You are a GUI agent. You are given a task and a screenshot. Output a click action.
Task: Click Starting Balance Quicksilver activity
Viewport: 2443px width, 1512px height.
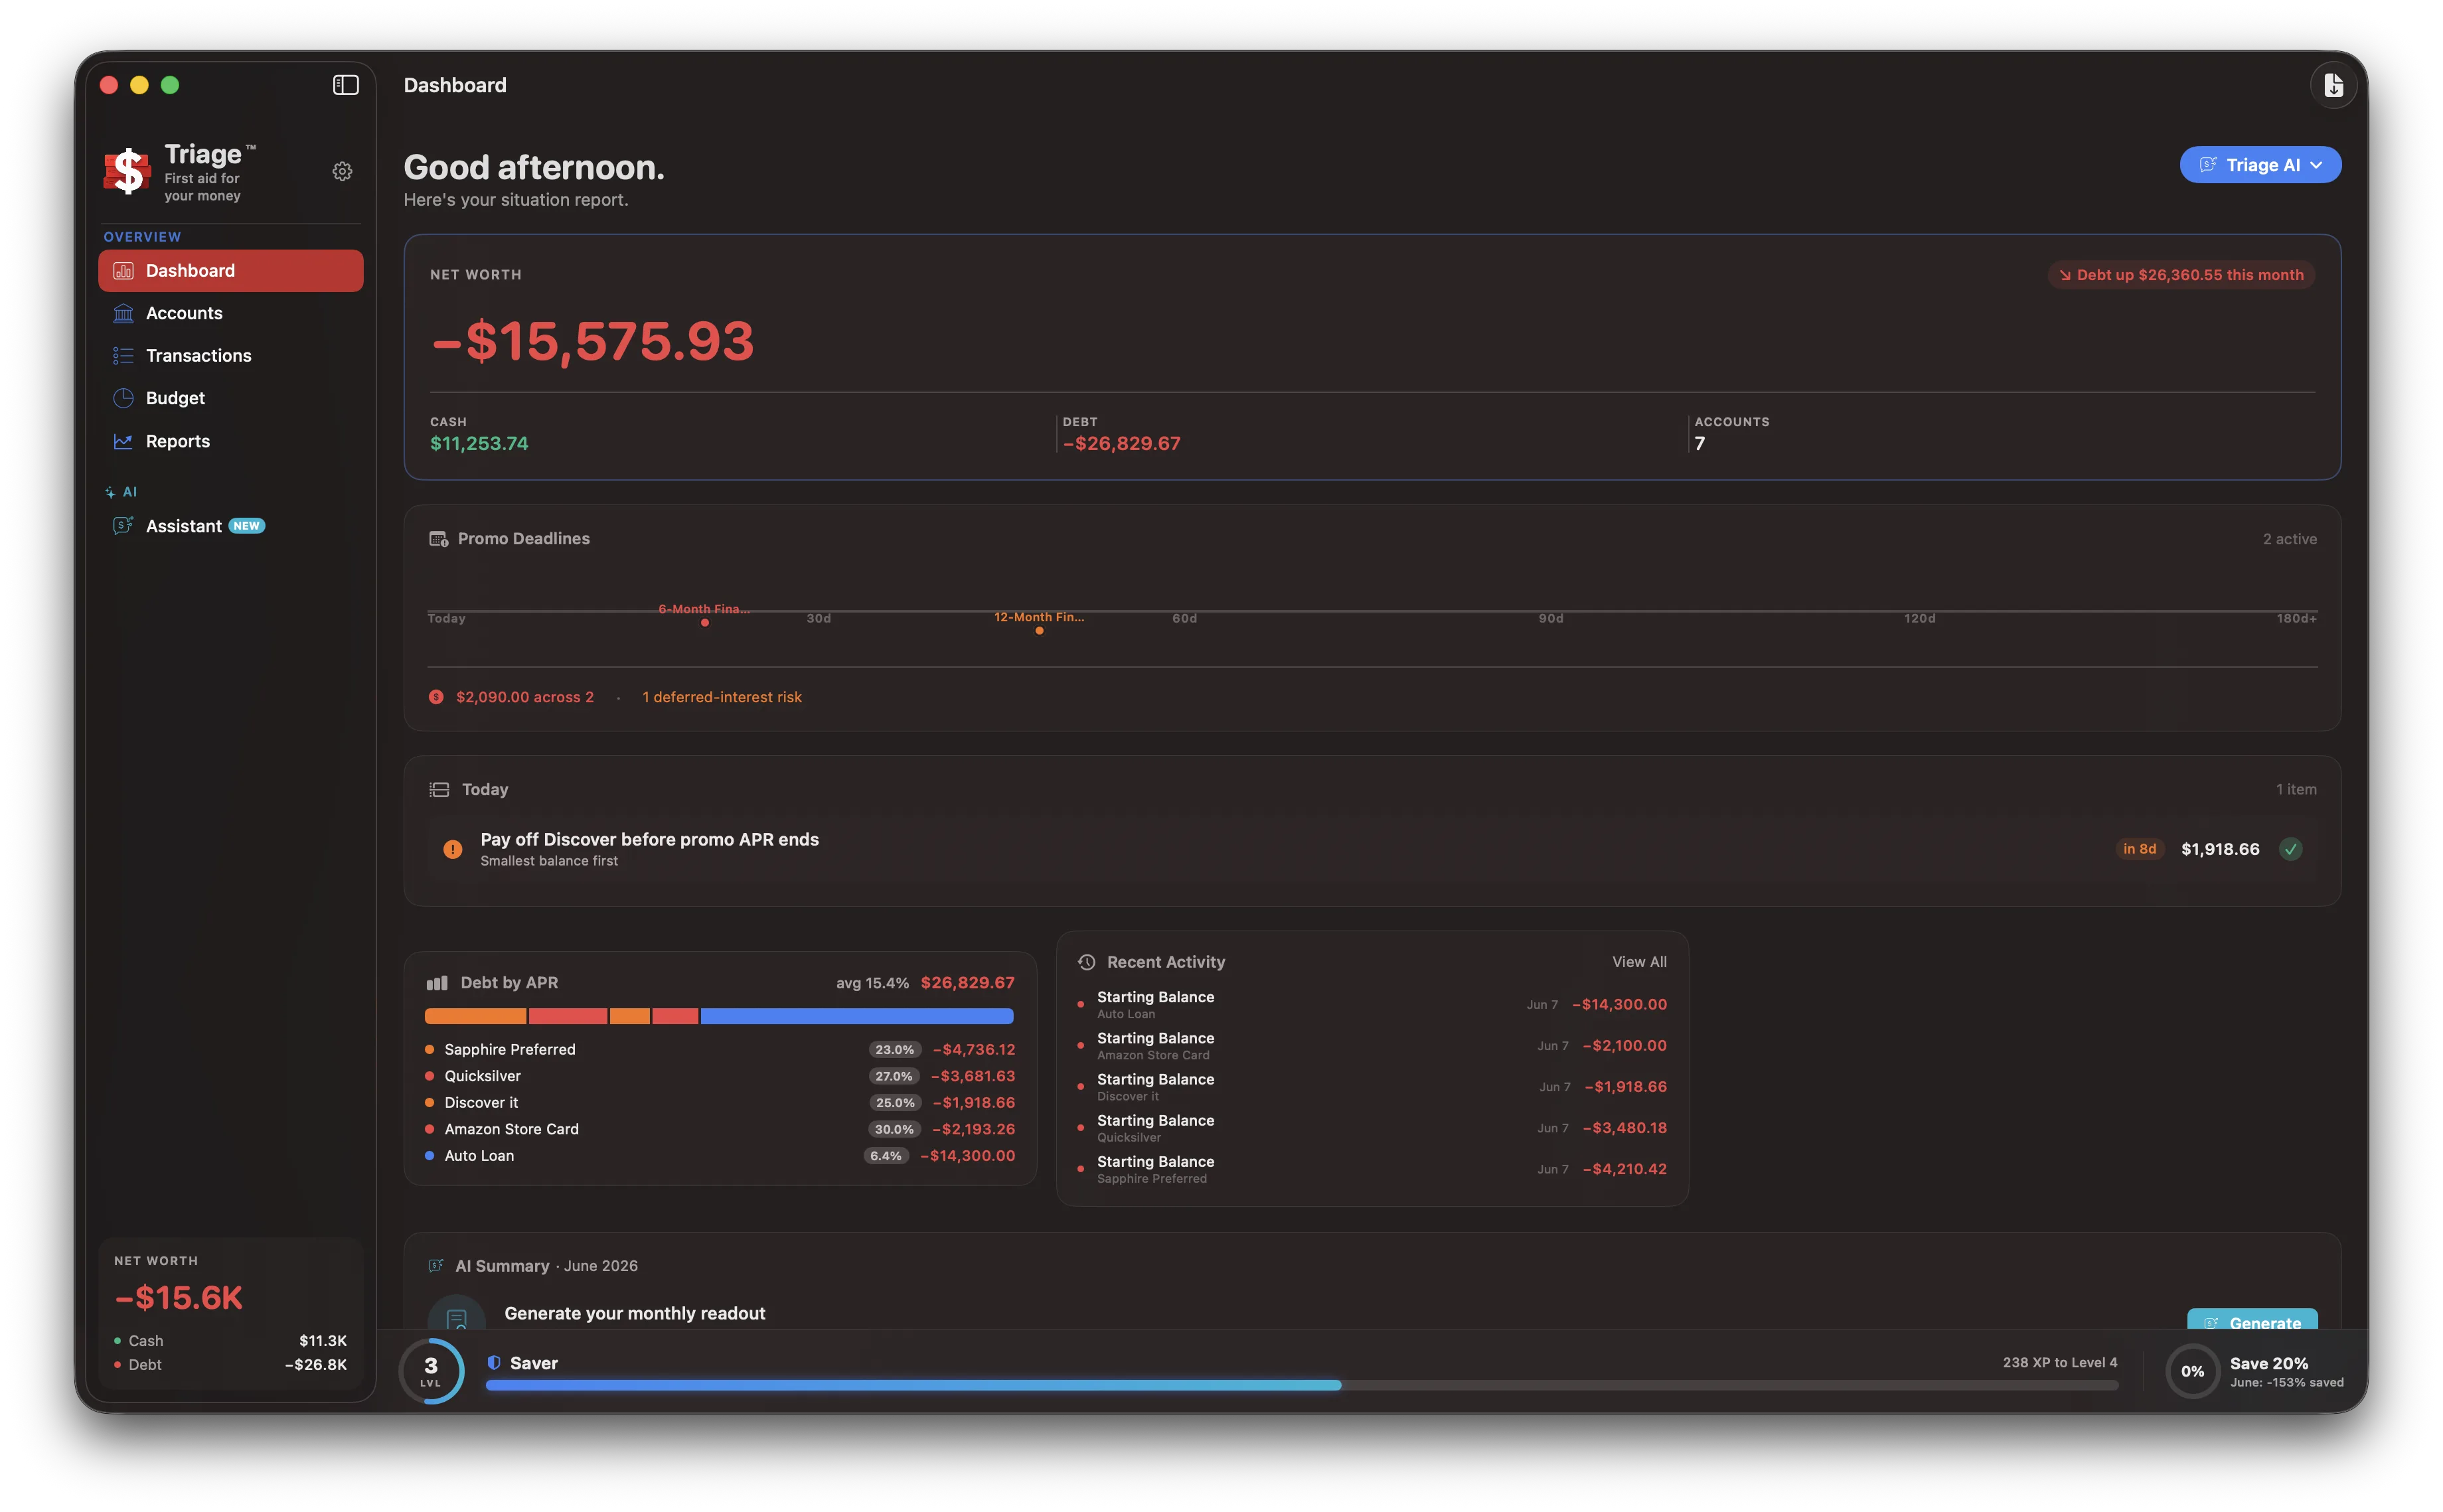1372,1127
